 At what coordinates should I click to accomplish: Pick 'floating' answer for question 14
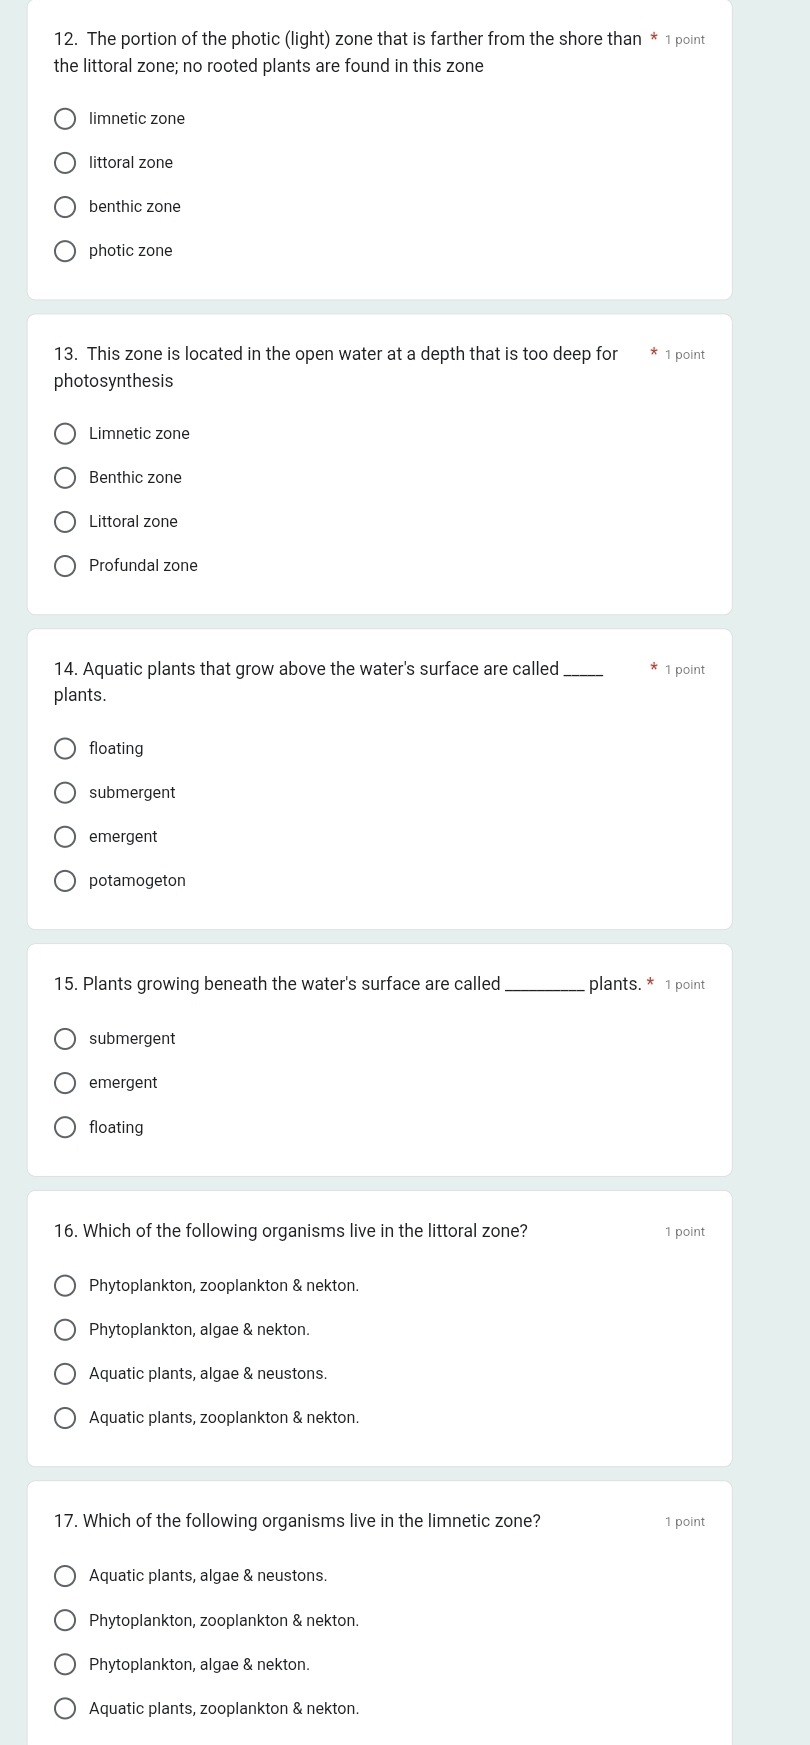click(x=65, y=750)
